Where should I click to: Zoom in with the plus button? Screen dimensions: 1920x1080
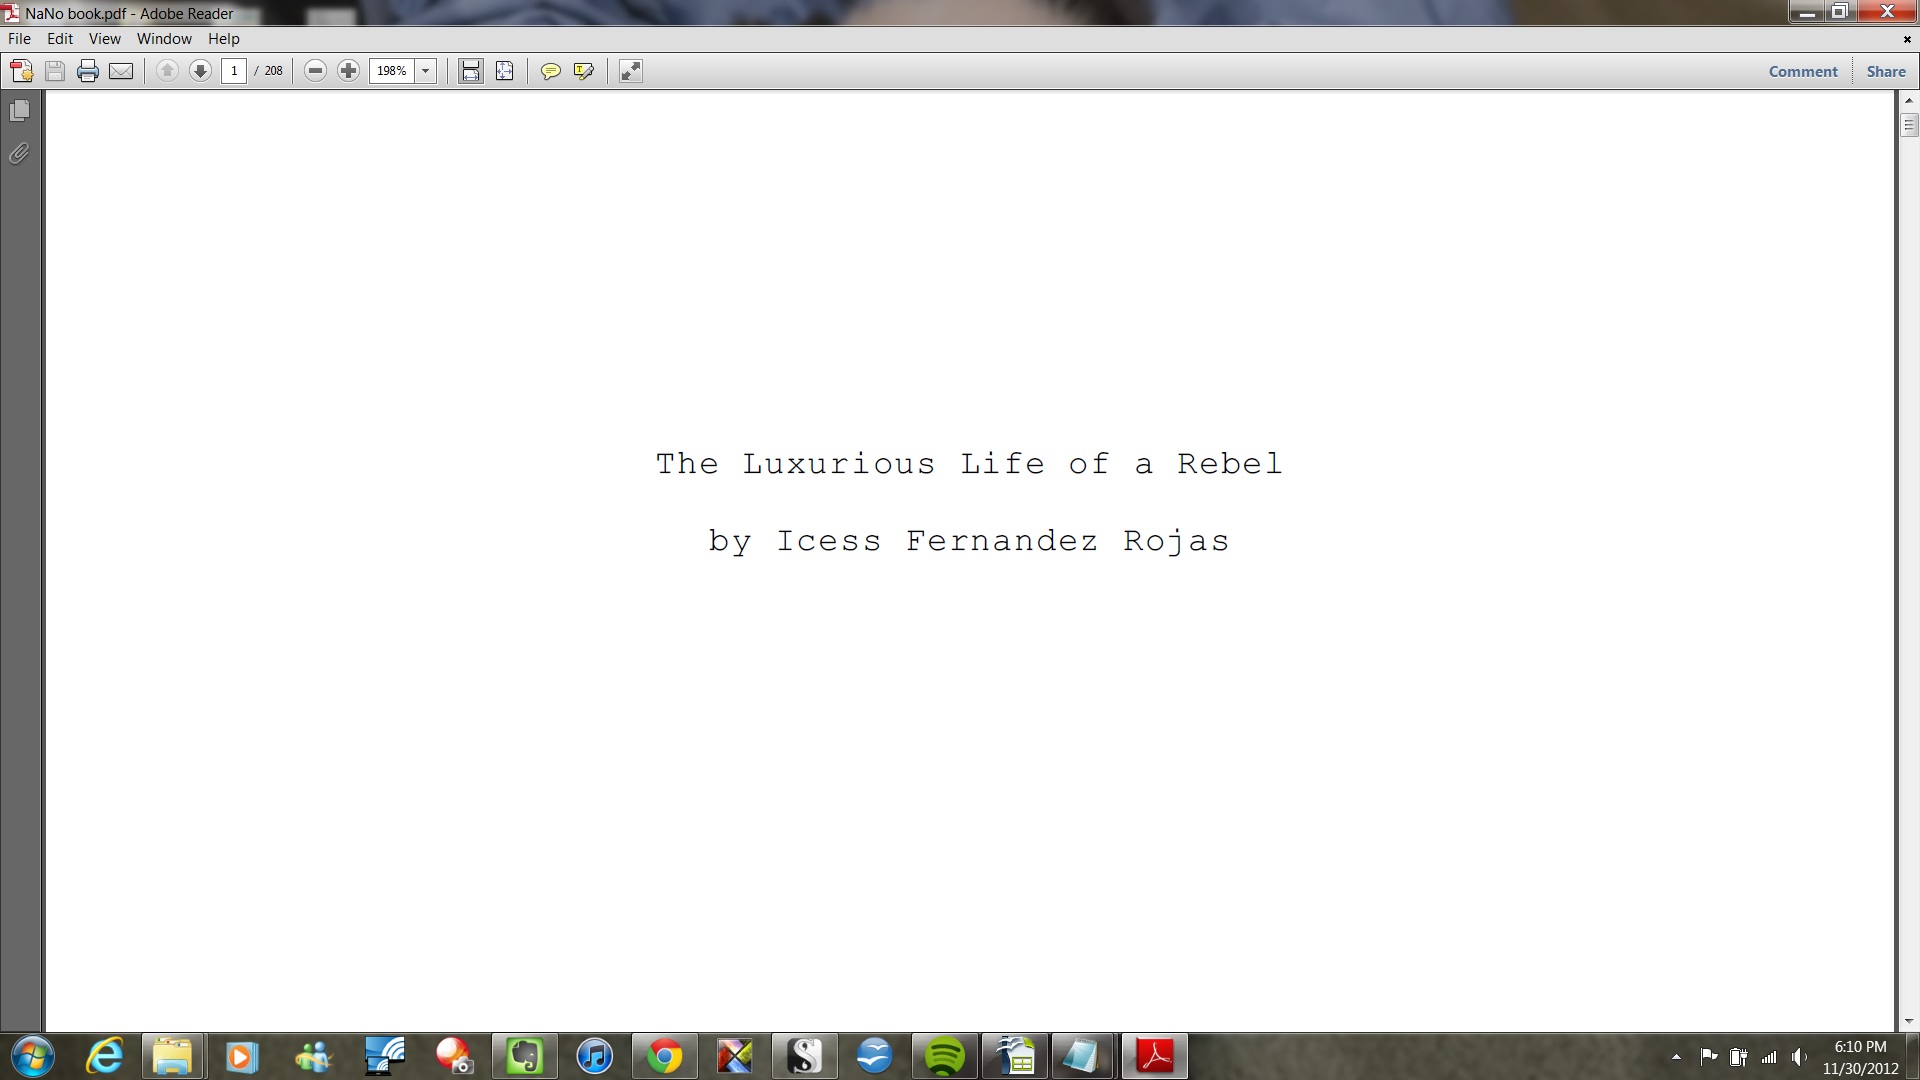pos(348,71)
